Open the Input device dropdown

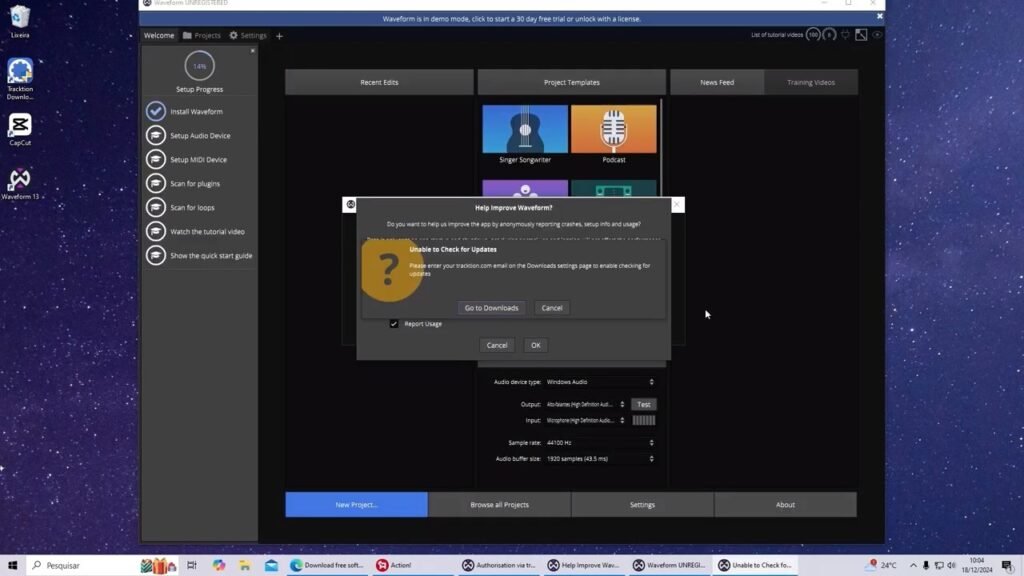coord(585,421)
